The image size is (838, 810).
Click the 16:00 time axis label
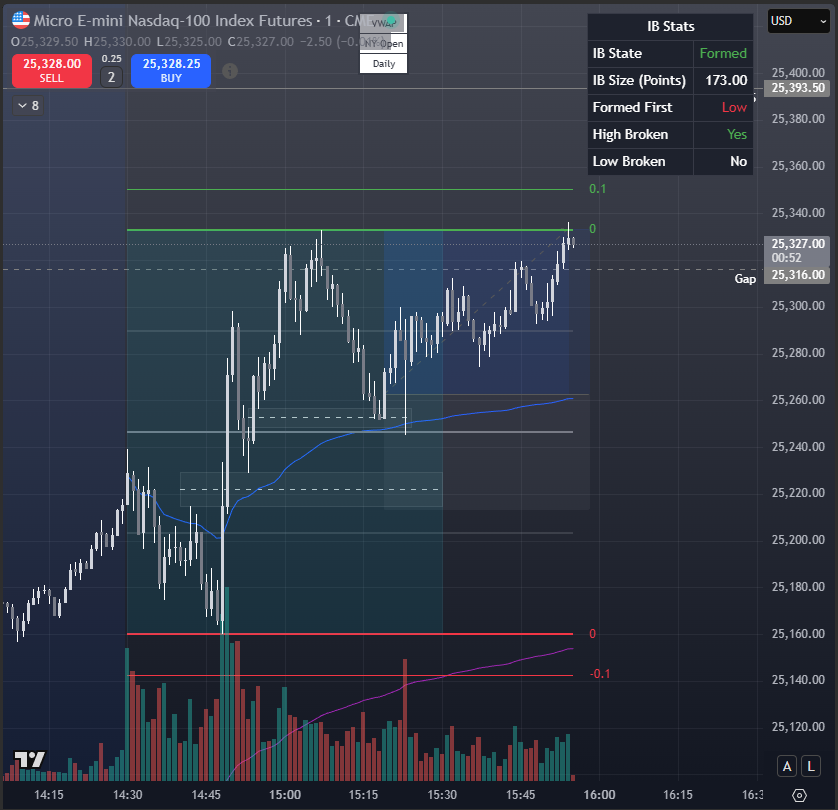click(x=599, y=795)
